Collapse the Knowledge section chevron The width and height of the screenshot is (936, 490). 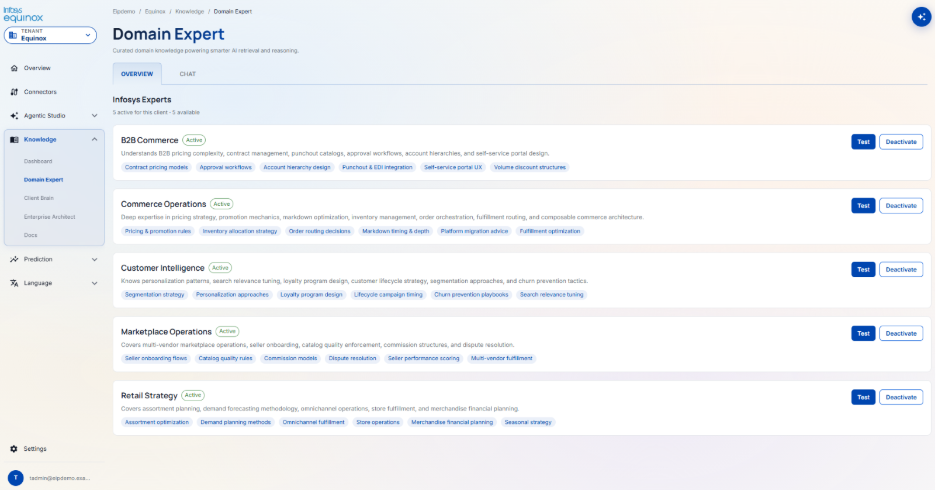coord(94,140)
